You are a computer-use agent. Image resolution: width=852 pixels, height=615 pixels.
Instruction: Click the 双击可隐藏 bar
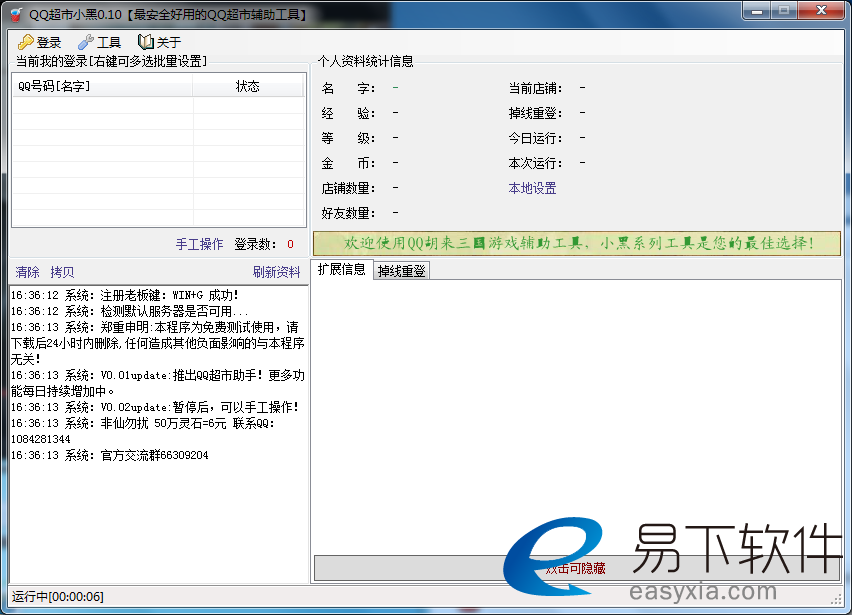pyautogui.click(x=576, y=568)
